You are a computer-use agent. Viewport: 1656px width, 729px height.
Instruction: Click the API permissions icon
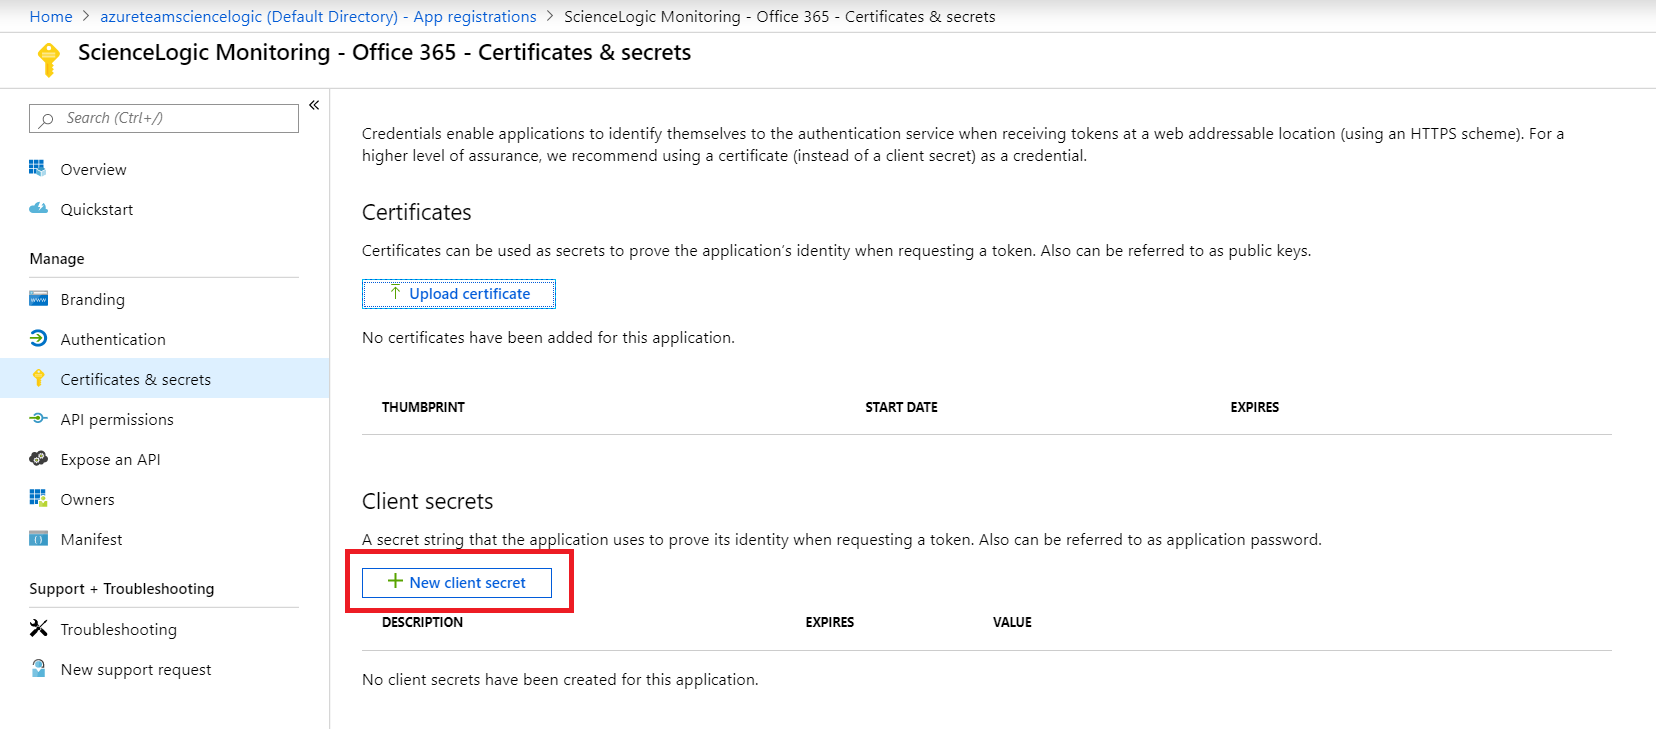pyautogui.click(x=38, y=419)
